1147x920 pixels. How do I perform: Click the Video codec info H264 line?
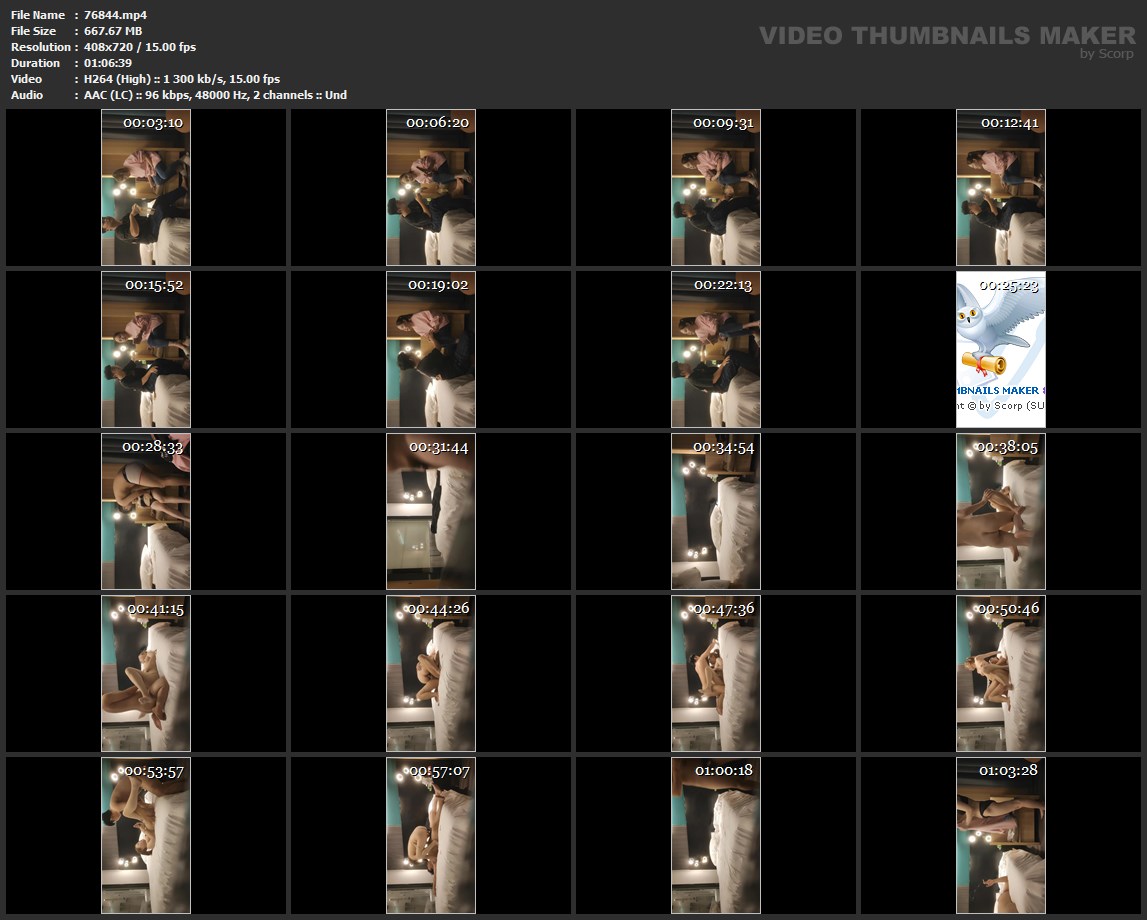pos(182,79)
